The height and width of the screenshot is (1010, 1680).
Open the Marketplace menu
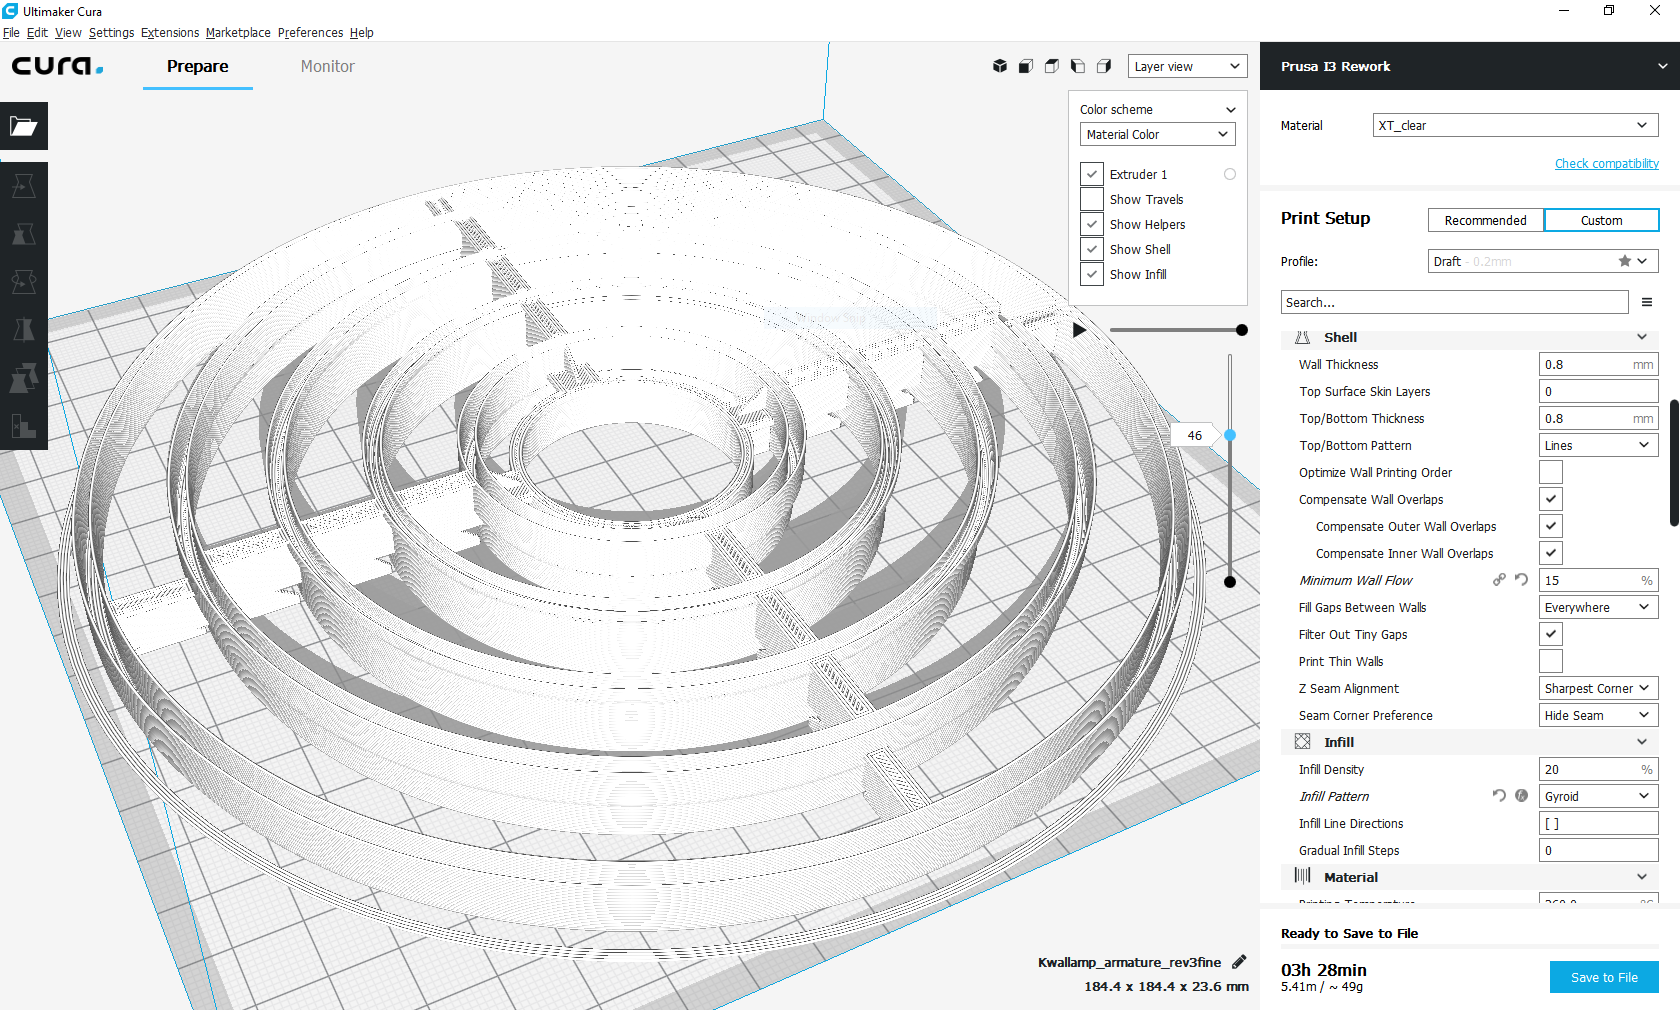click(238, 33)
